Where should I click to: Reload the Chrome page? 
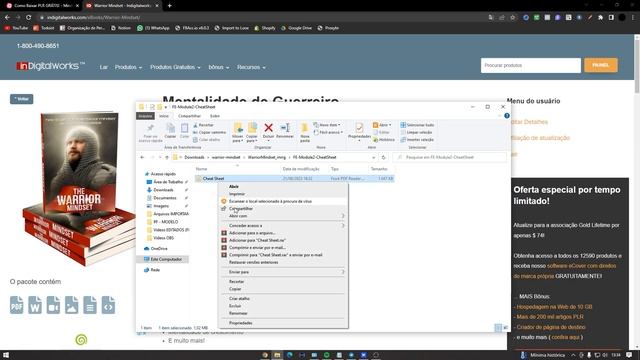pos(29,17)
